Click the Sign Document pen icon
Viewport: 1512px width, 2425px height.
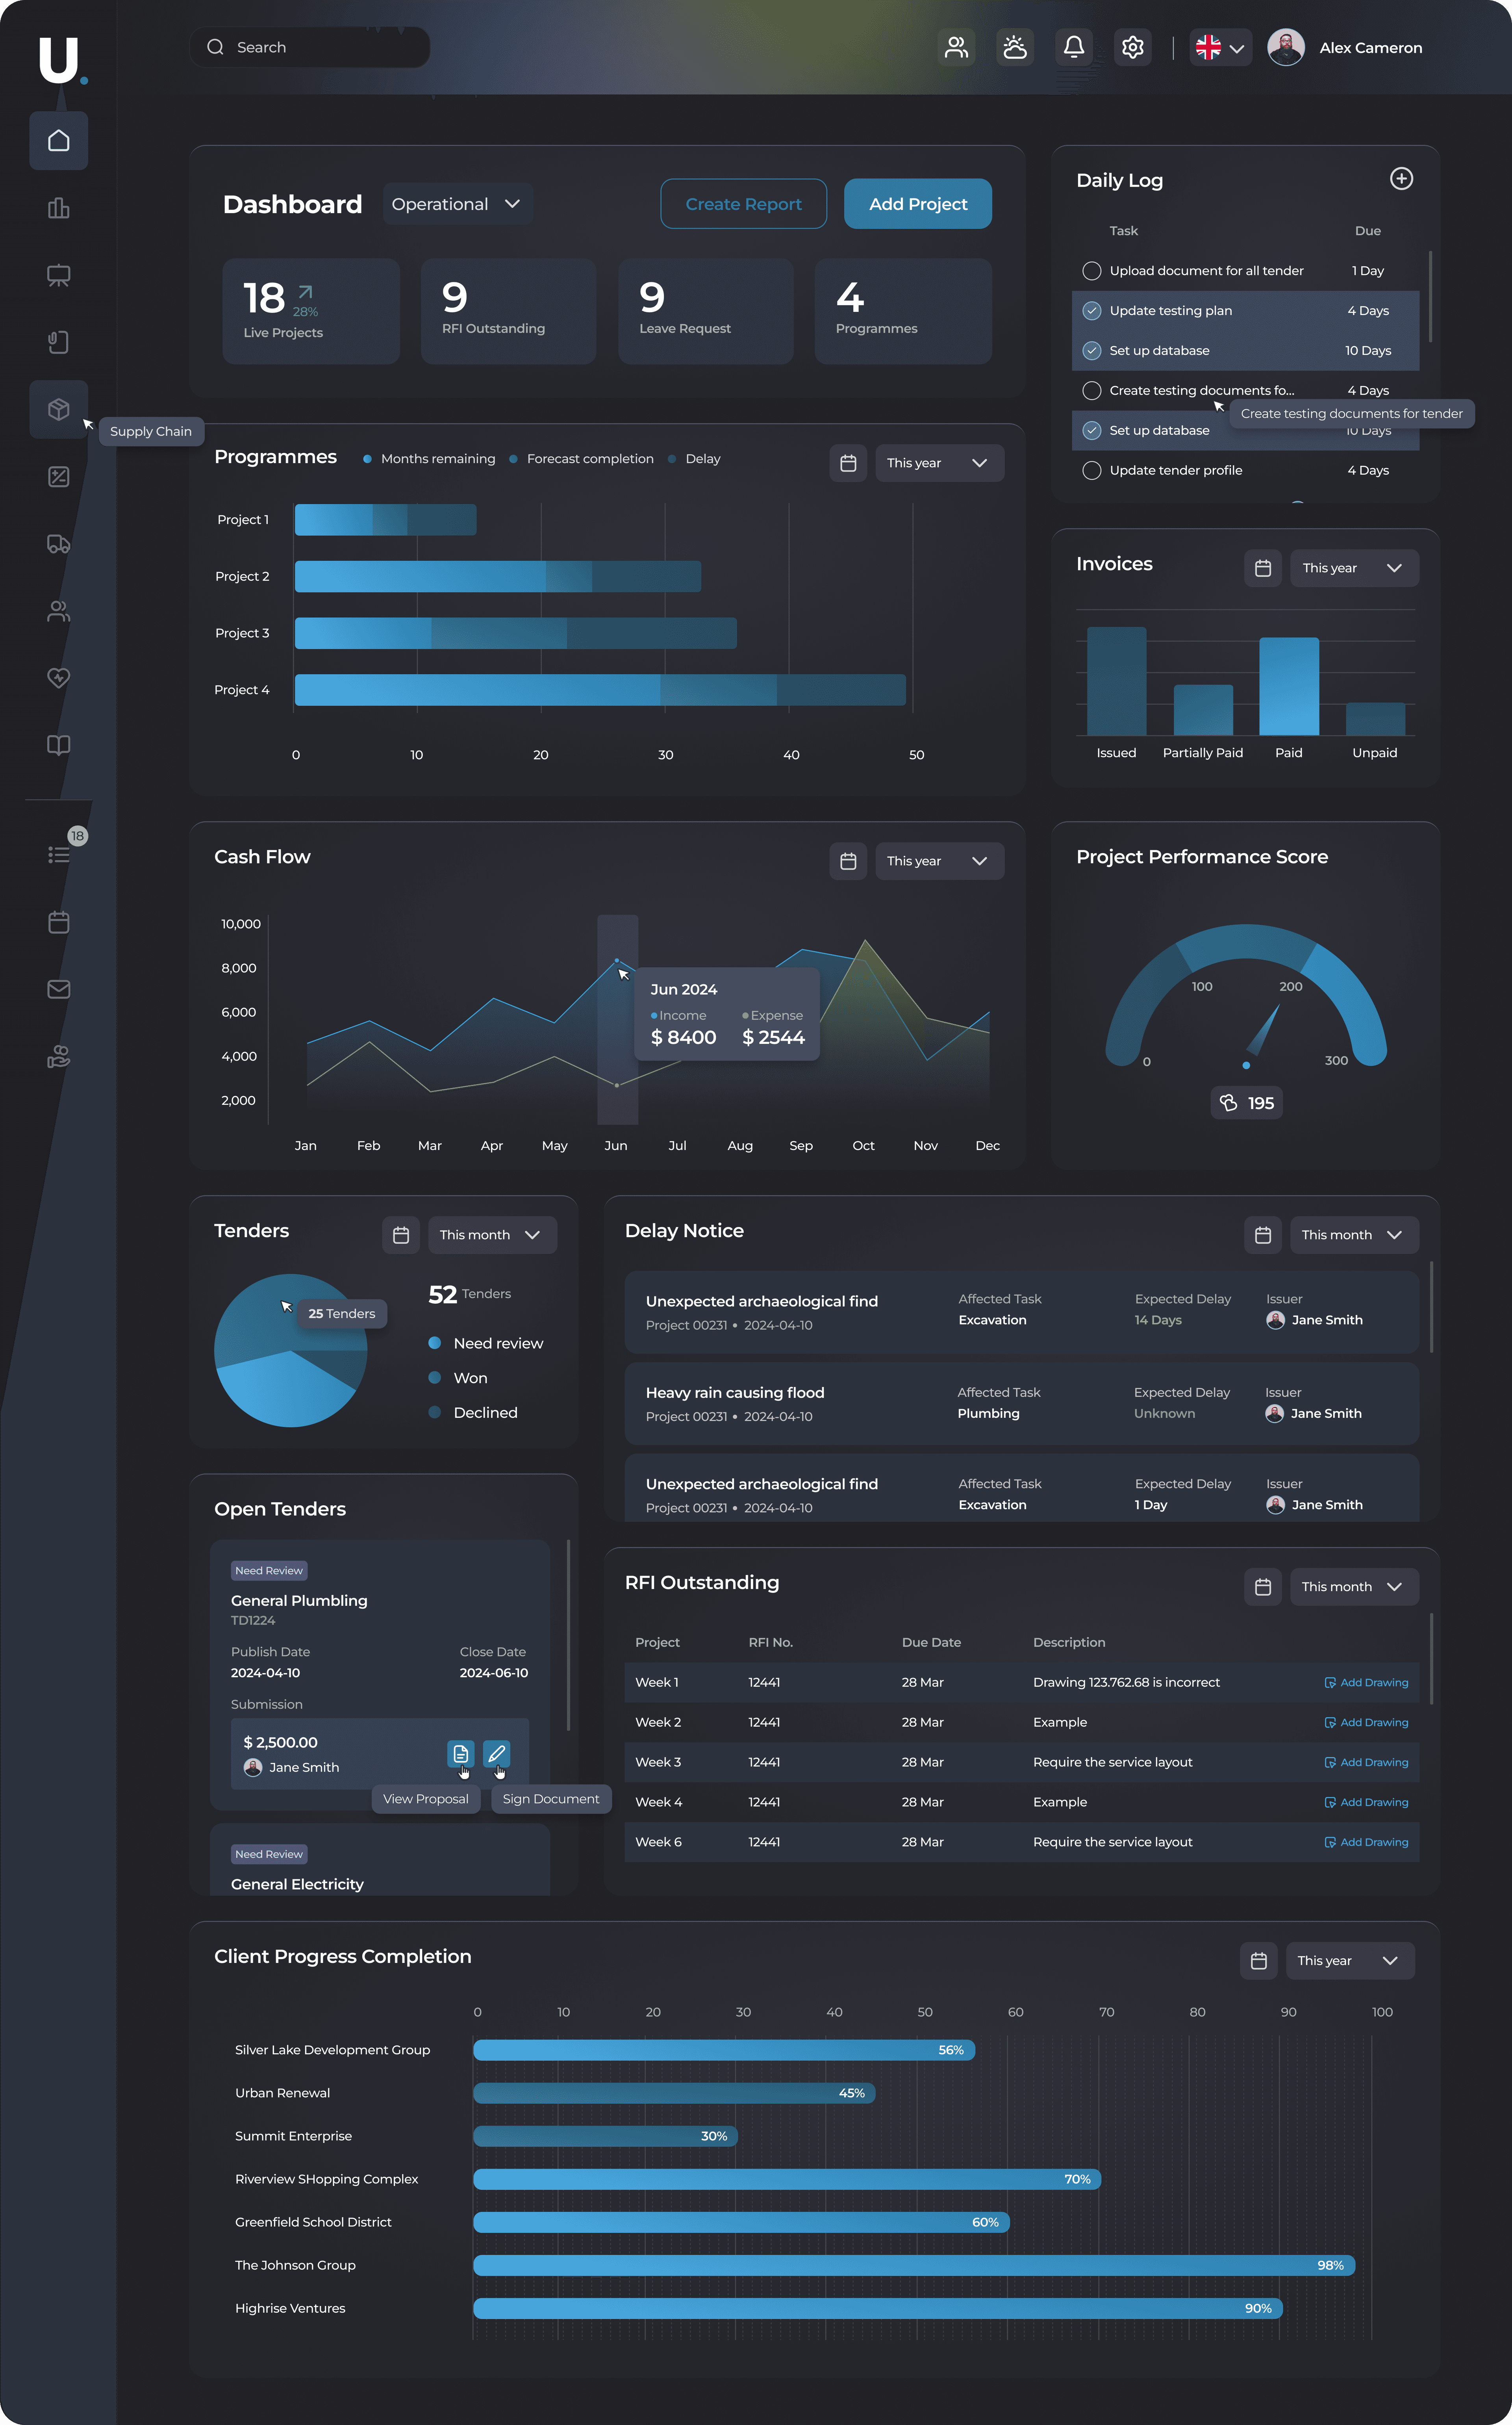(x=497, y=1753)
